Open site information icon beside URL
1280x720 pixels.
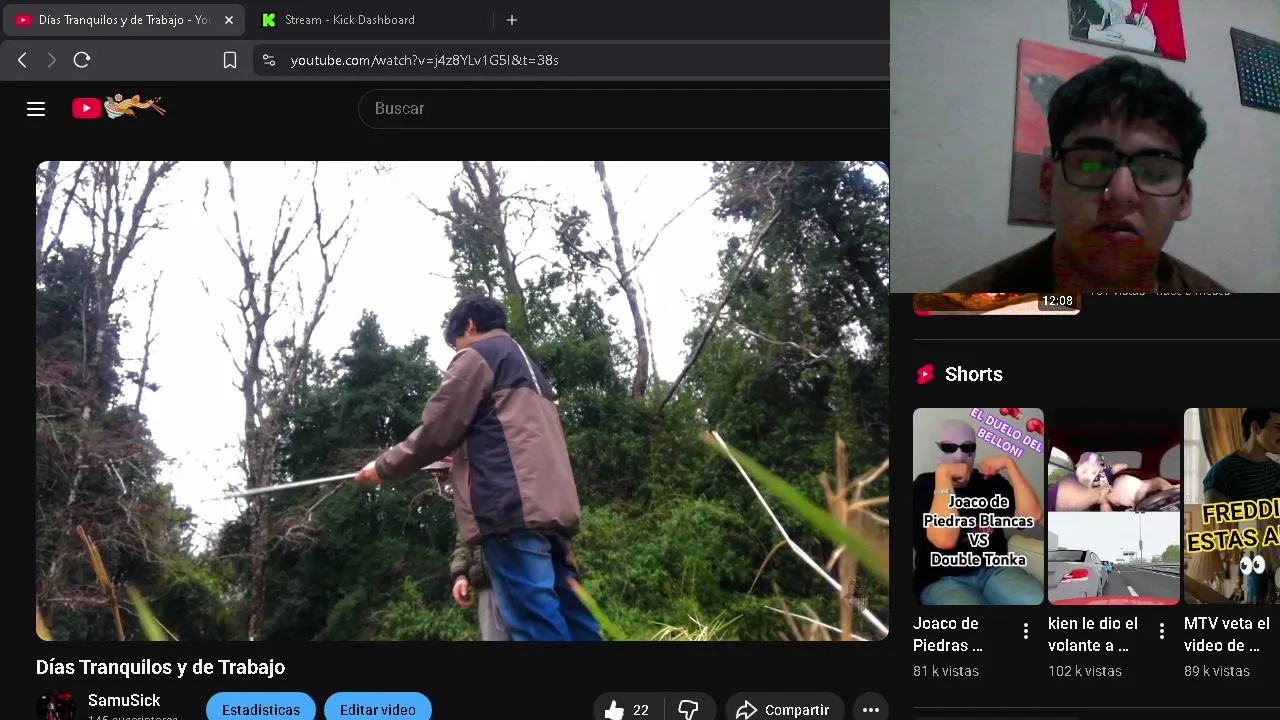(x=268, y=60)
